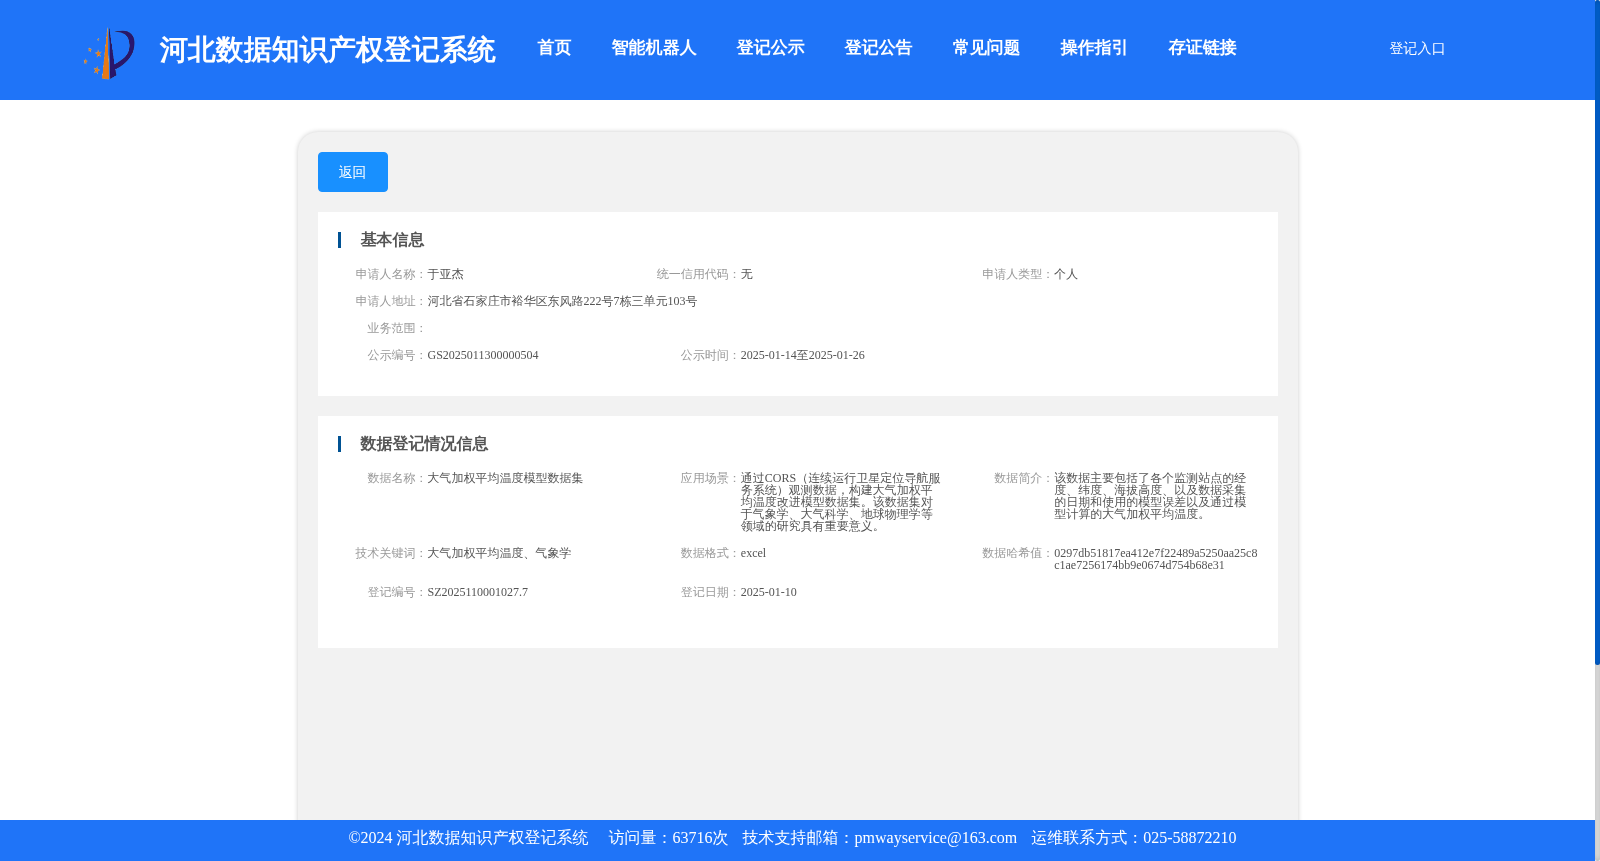Screen dimensions: 1600x861
Task: Go to 登记公示 section
Action: [770, 48]
